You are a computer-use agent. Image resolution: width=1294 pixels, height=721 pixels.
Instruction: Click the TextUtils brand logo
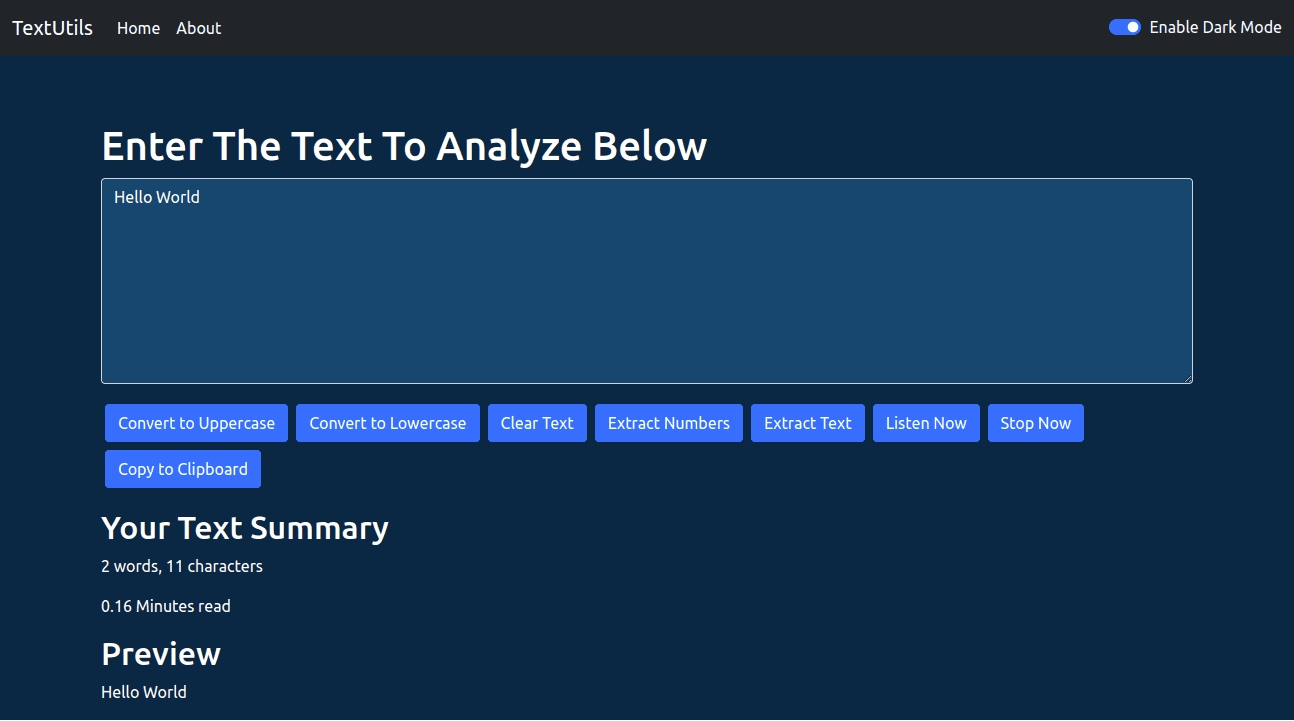pos(52,27)
